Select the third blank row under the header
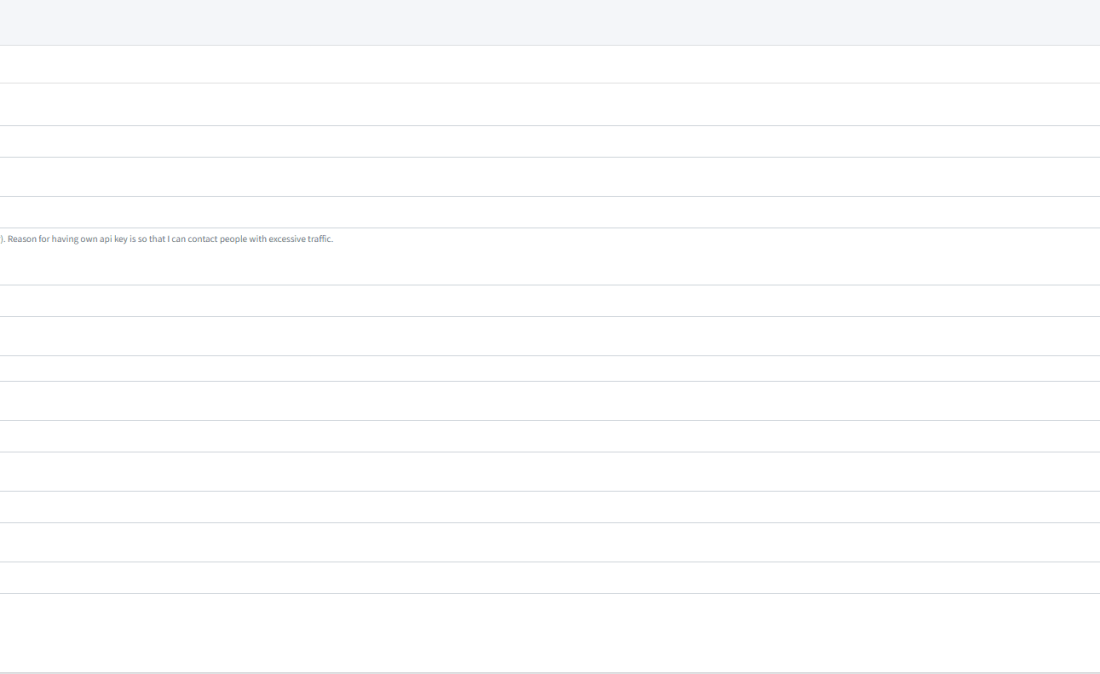 tap(550, 141)
